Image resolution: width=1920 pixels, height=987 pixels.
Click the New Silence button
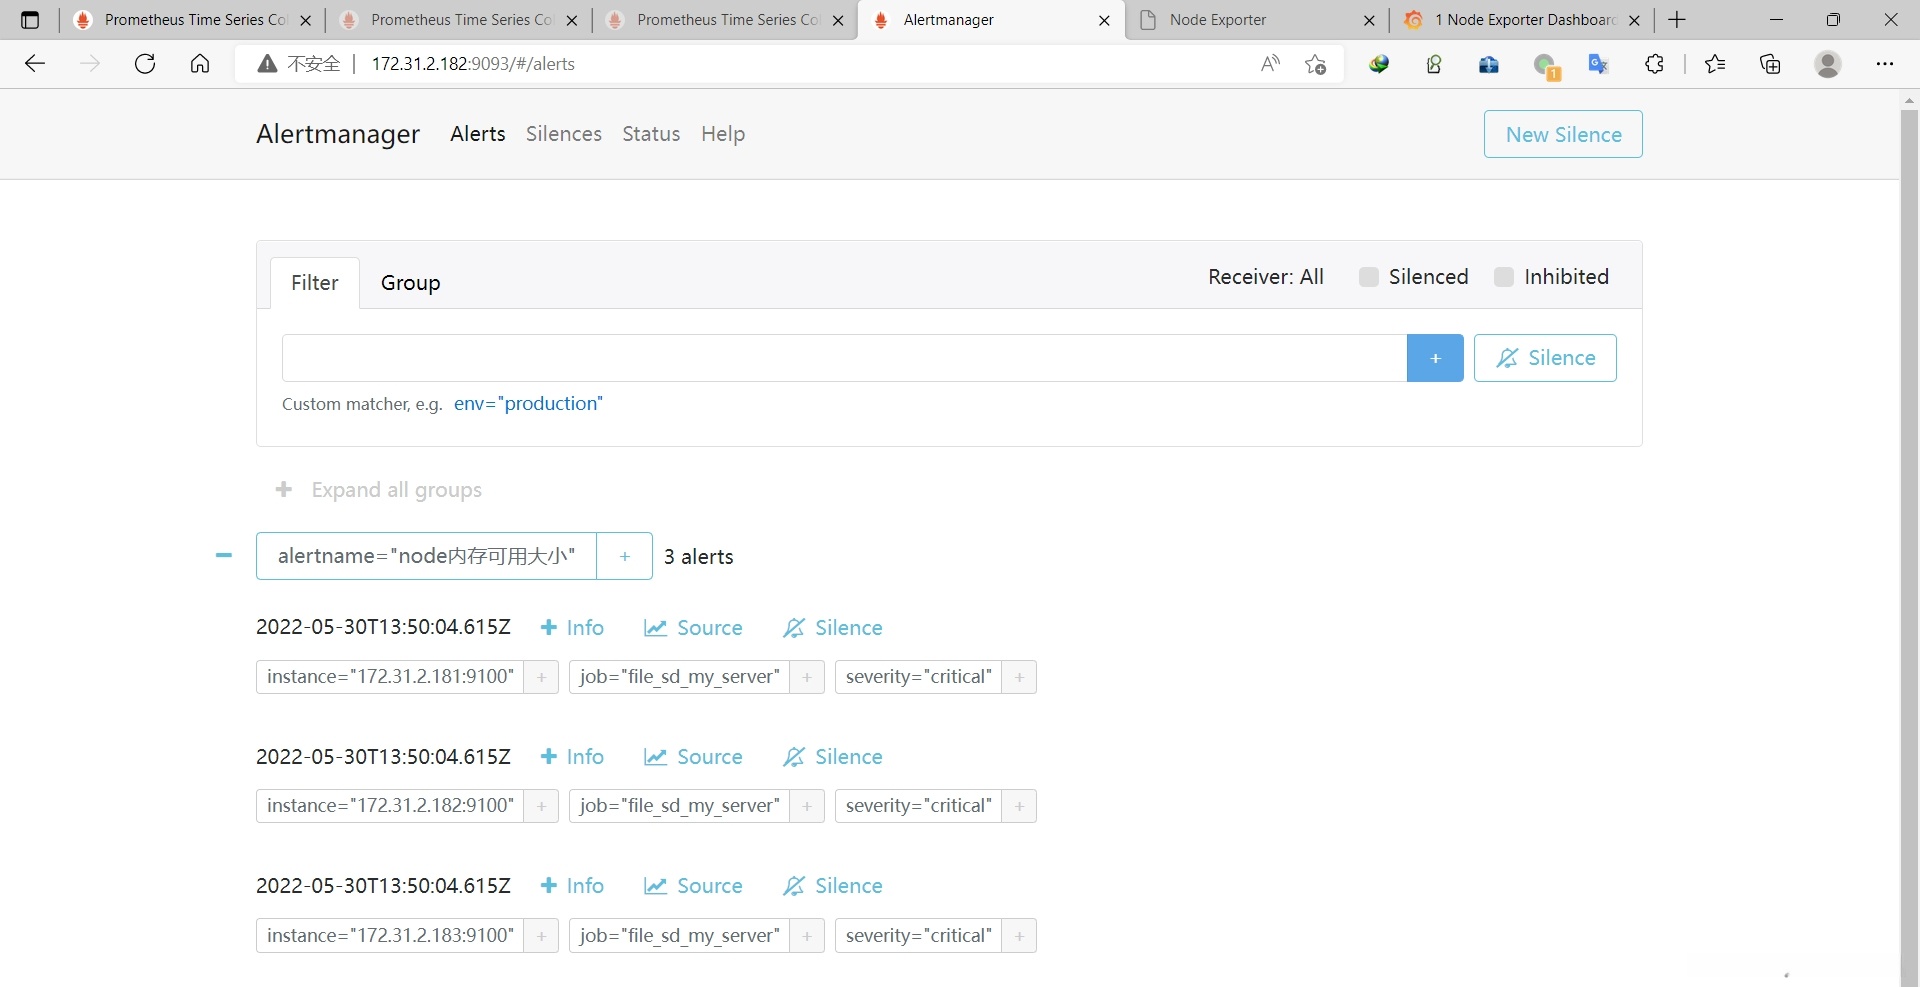tap(1563, 134)
